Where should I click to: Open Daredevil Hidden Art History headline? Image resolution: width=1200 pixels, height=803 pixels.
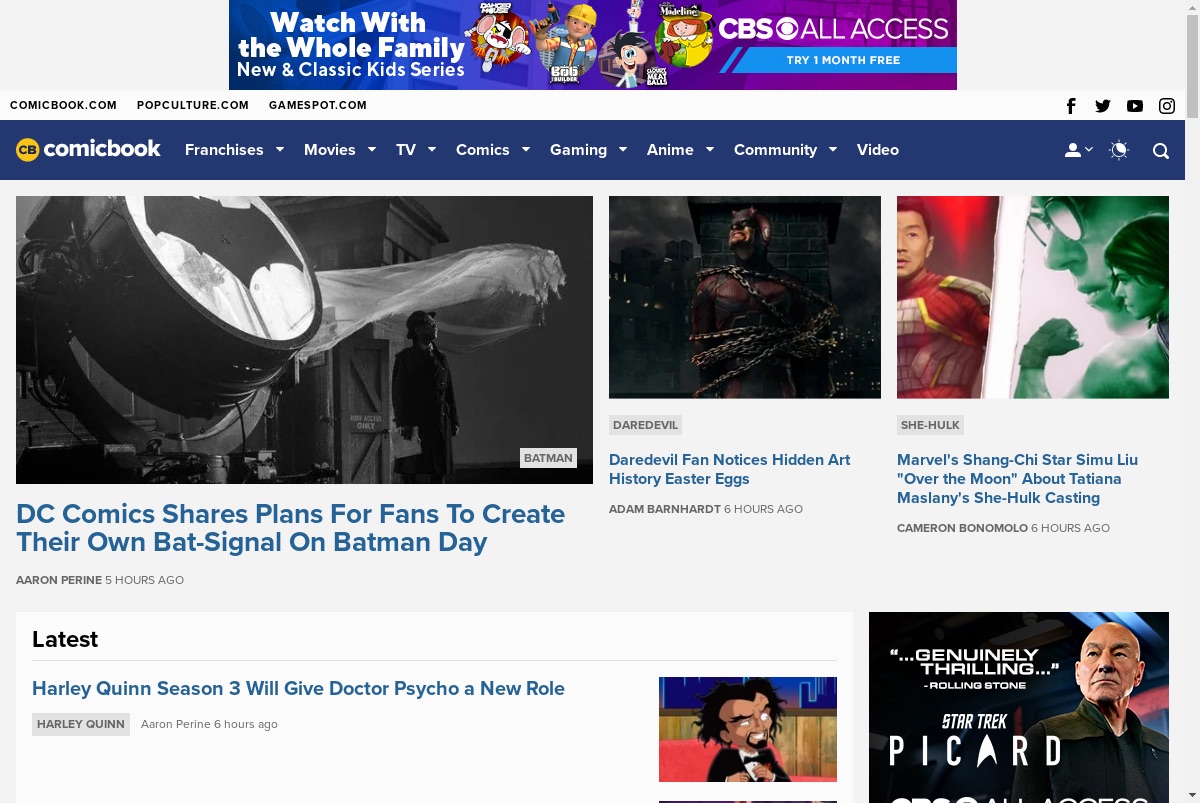tap(729, 469)
